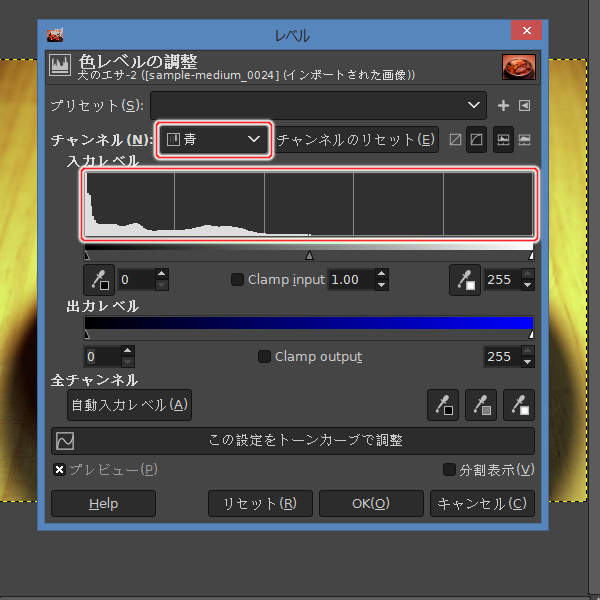The image size is (600, 600).
Task: Enable Clamp output checkbox
Action: [264, 356]
